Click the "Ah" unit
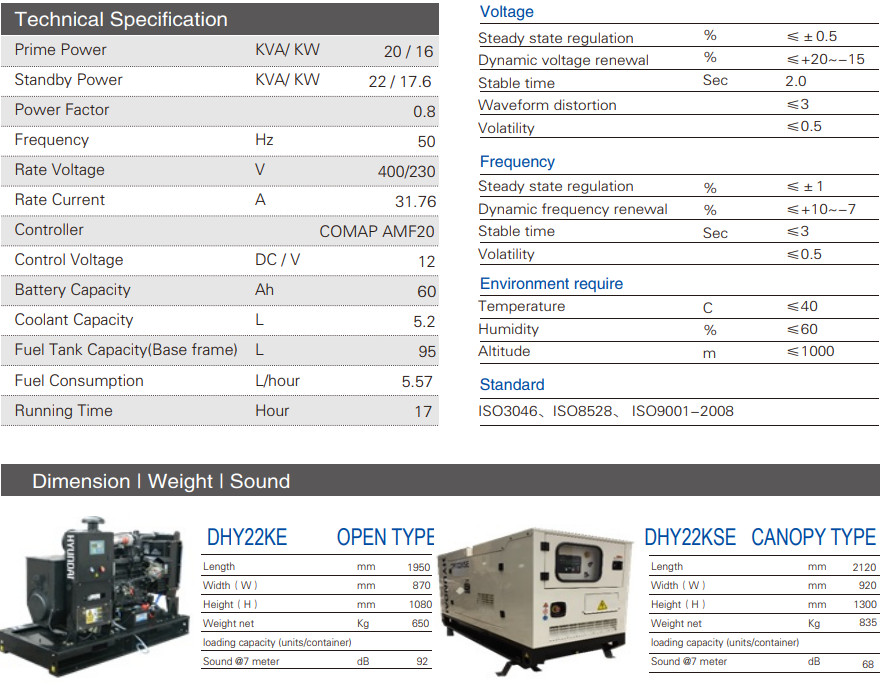The image size is (881, 694). coord(264,289)
